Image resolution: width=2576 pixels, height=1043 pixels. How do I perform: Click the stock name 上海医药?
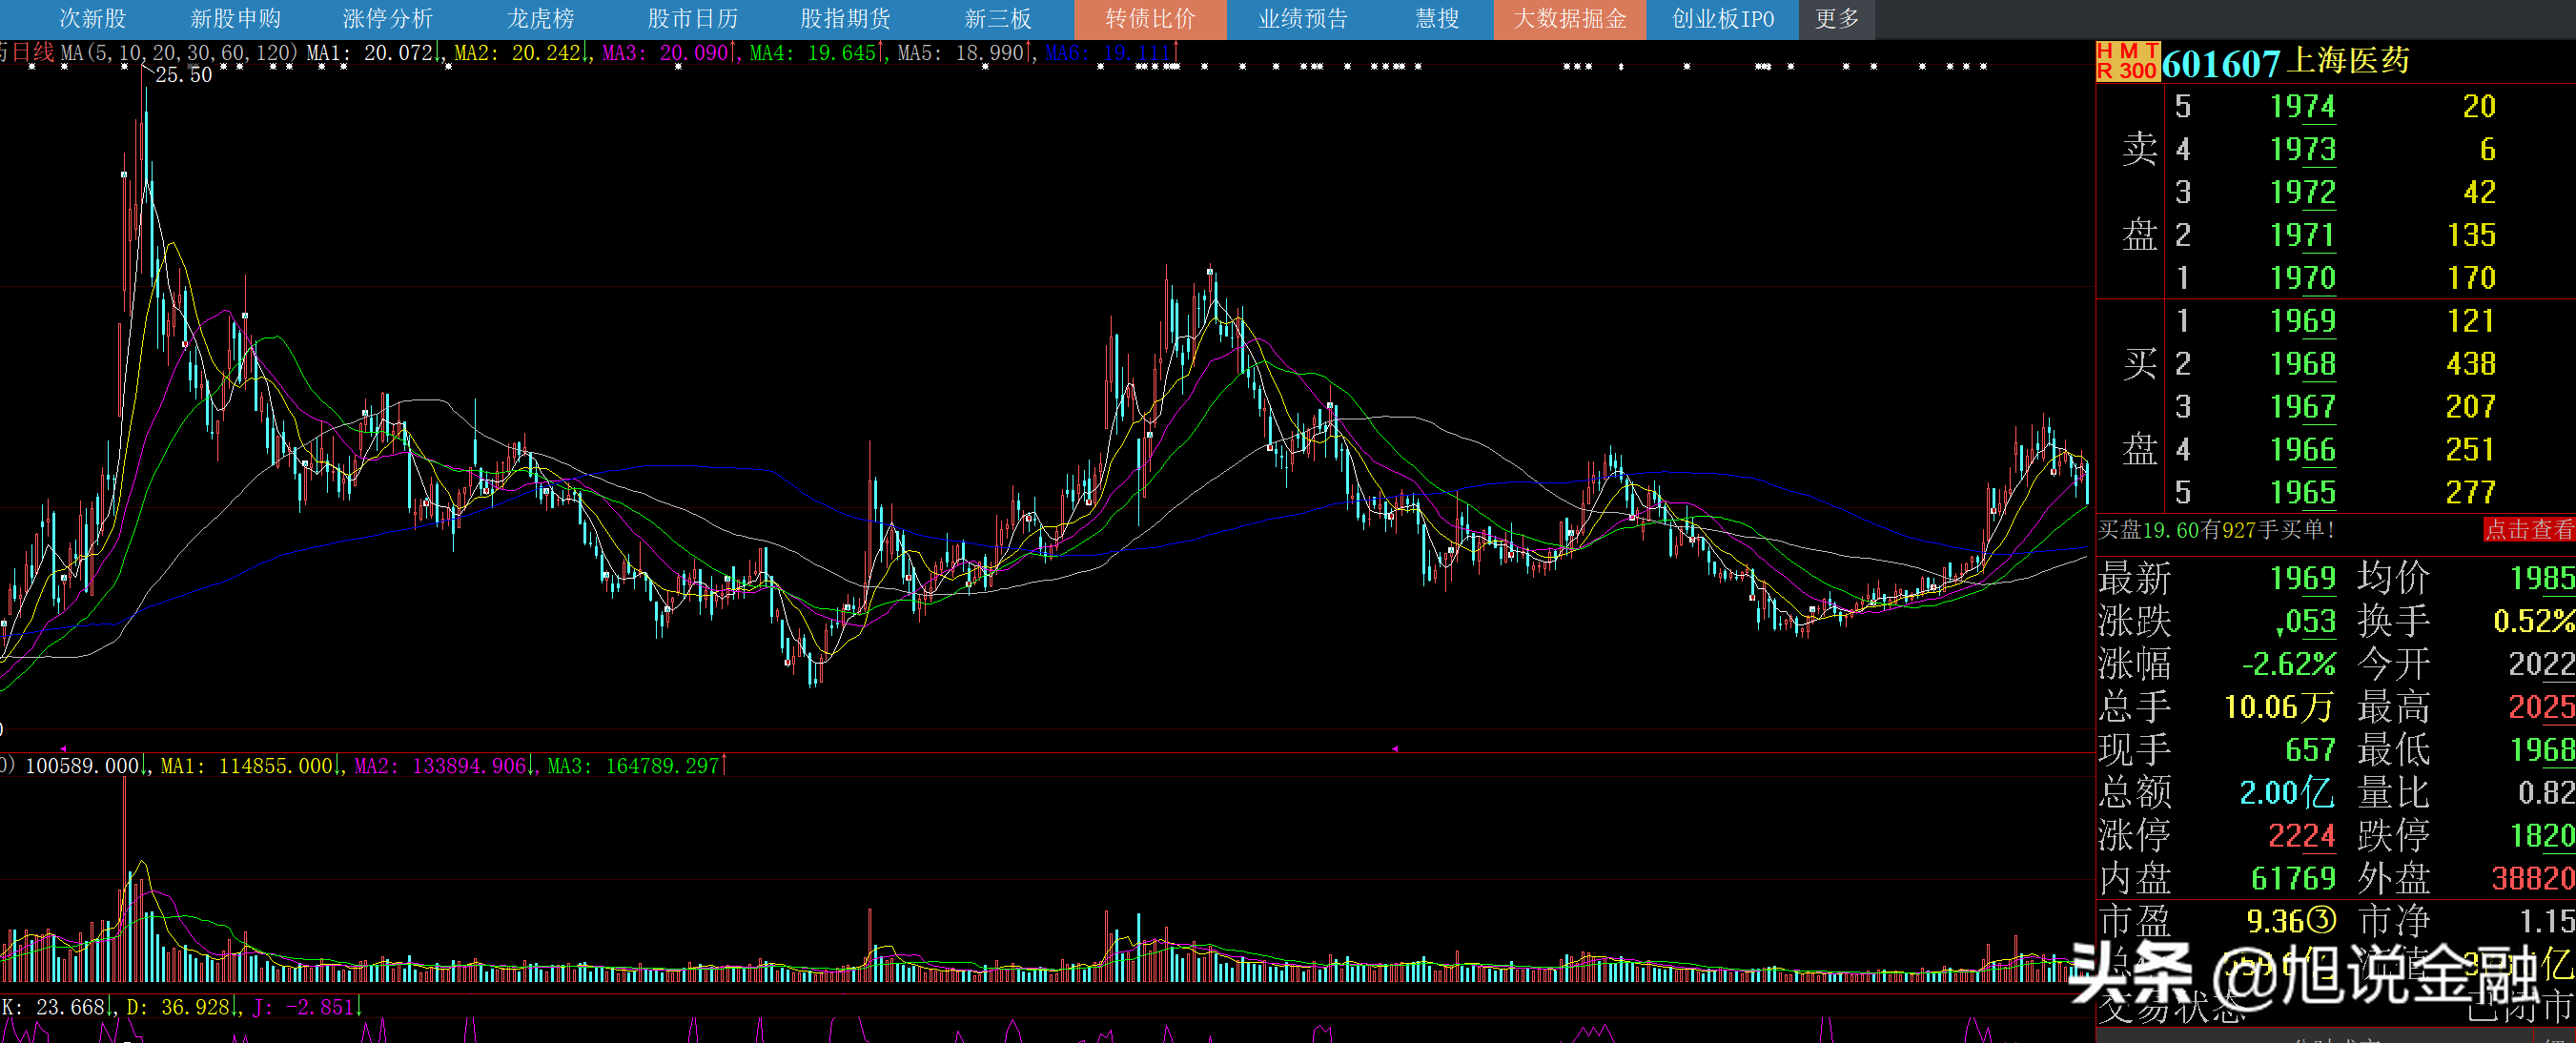[x=2348, y=61]
